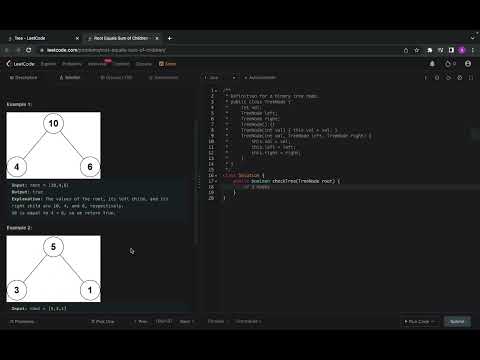The image size is (480, 360).
Task: Collapse the class Solution fold arrow line 16
Action: [x=216, y=175]
